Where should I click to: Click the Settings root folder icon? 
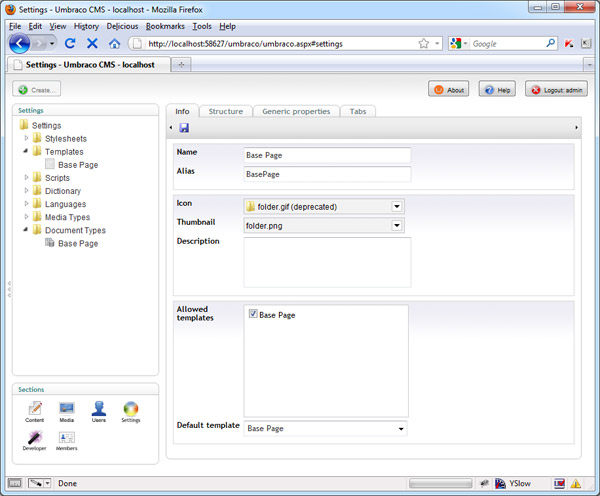tap(24, 125)
